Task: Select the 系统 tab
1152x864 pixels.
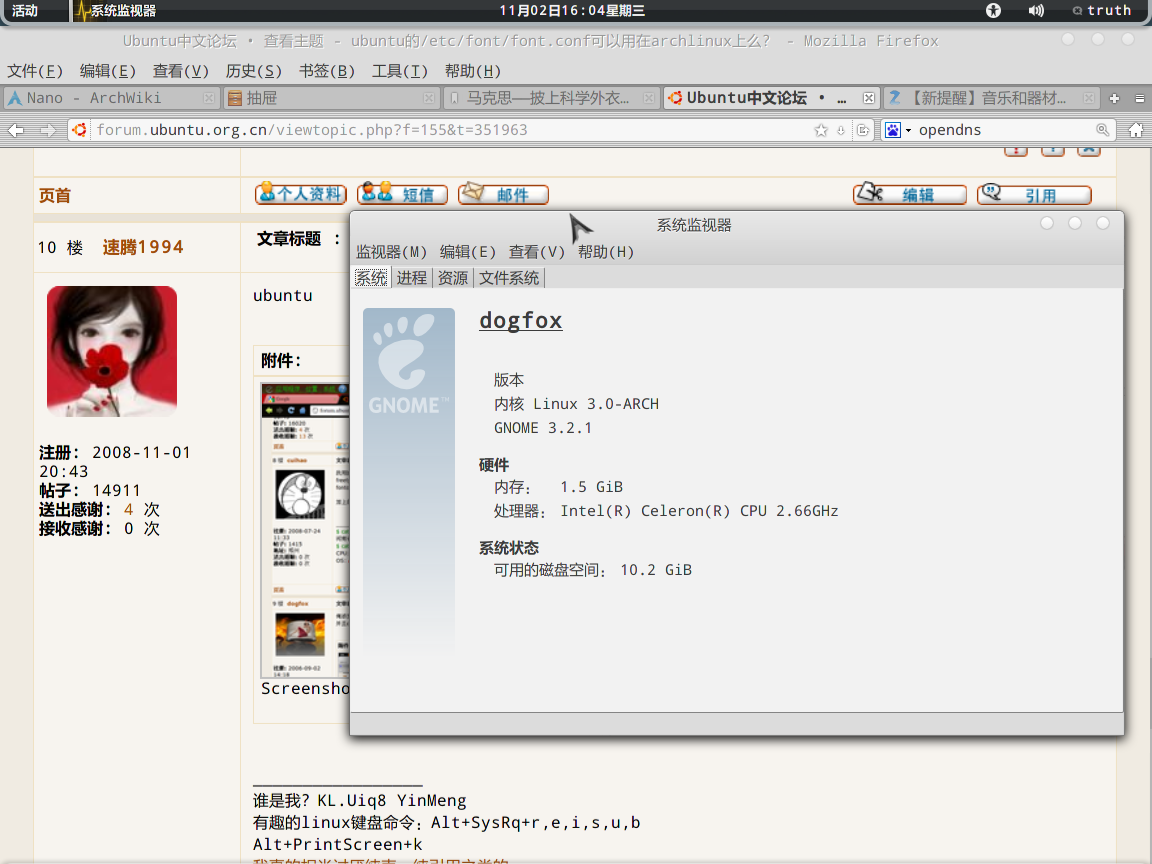Action: click(x=371, y=278)
